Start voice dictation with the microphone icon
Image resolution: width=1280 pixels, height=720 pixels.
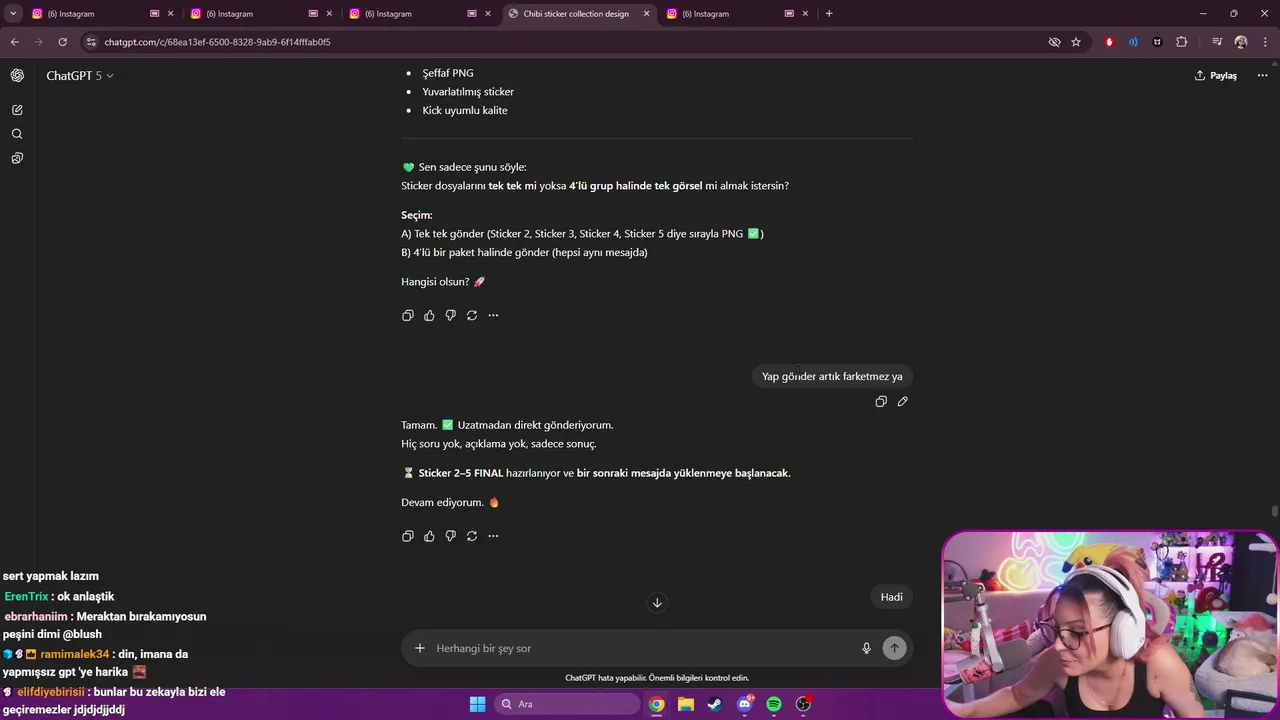pyautogui.click(x=867, y=648)
